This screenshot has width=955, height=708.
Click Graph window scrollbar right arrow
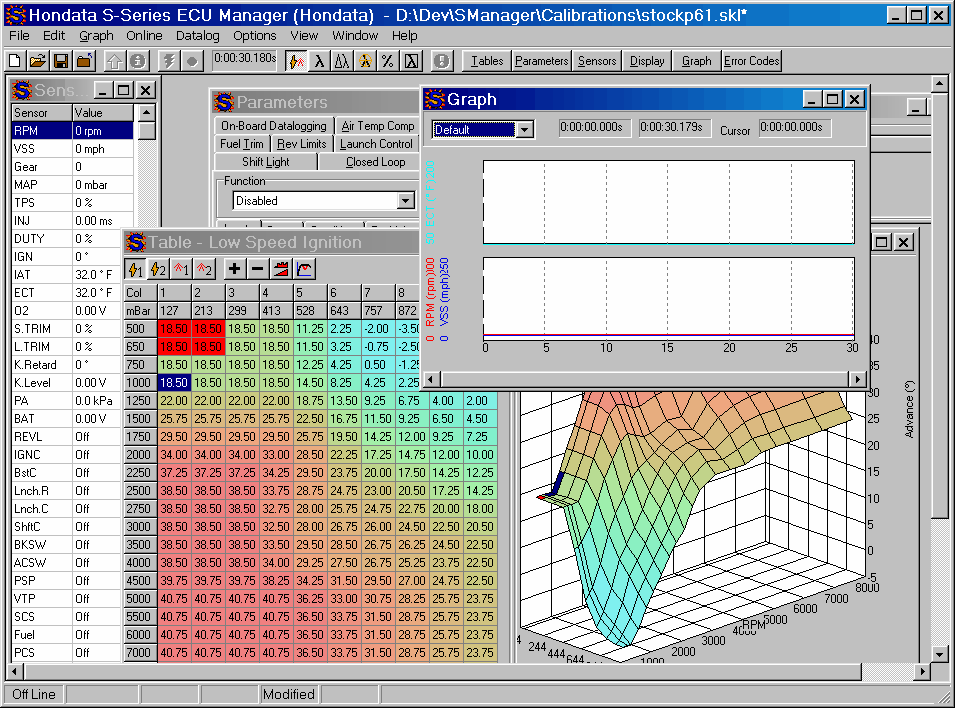click(x=858, y=379)
